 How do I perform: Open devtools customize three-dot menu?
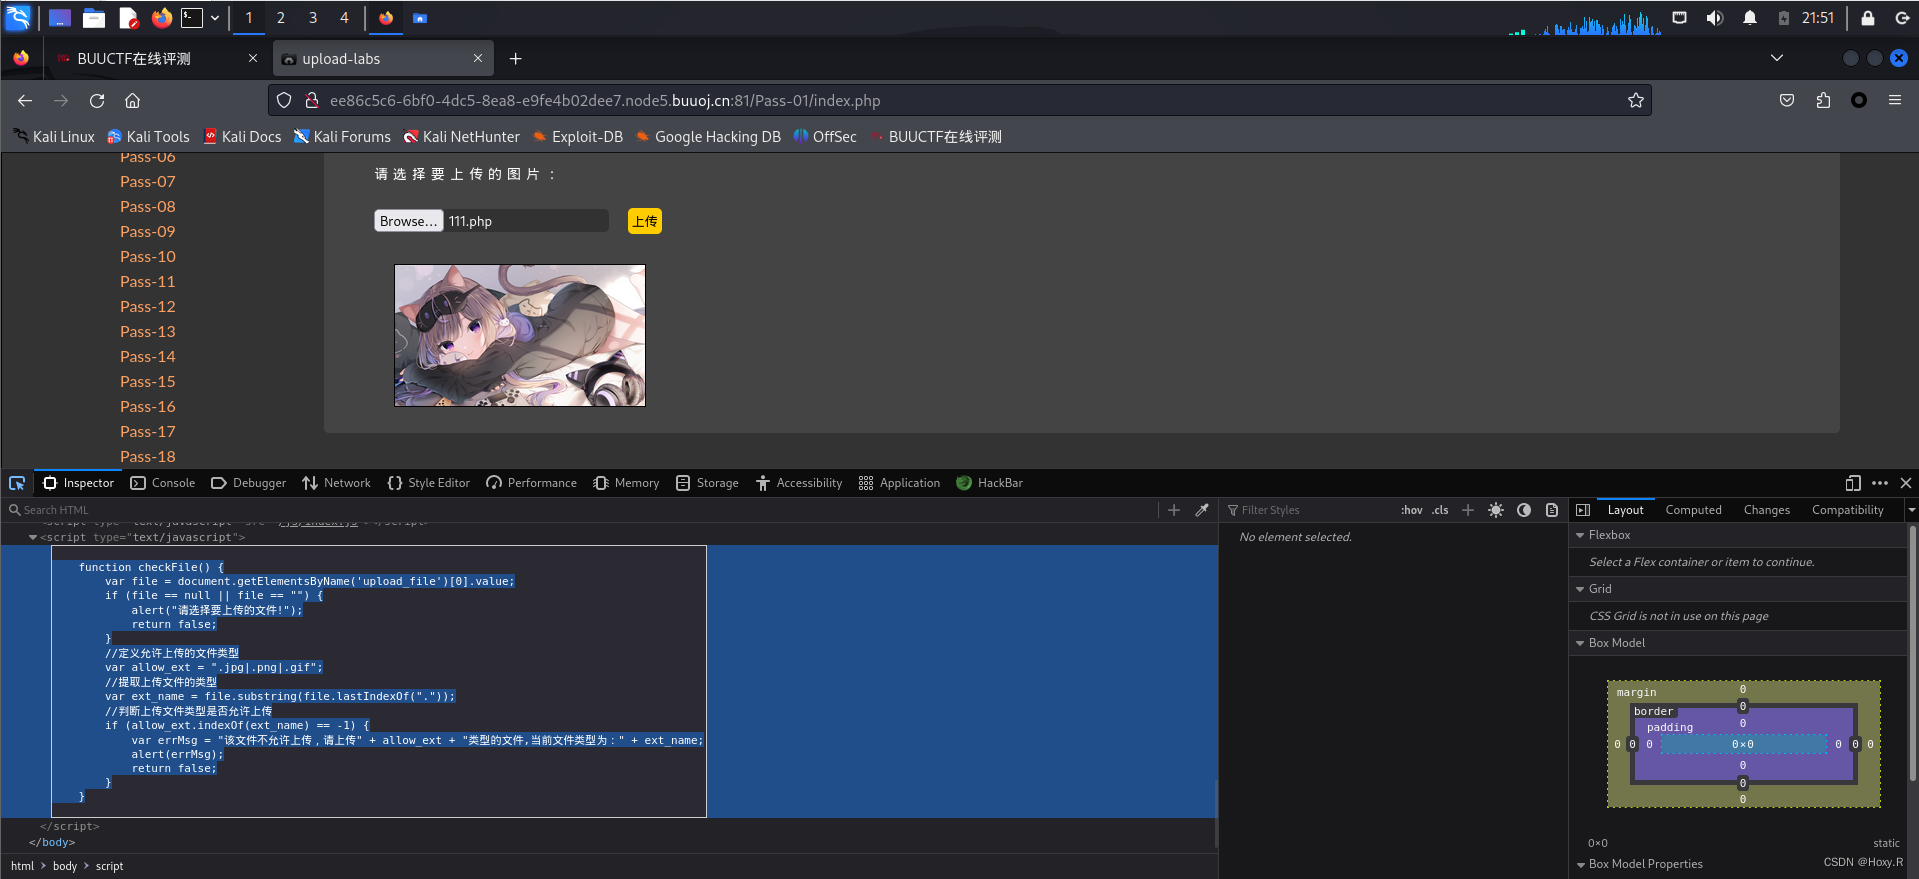[1880, 483]
